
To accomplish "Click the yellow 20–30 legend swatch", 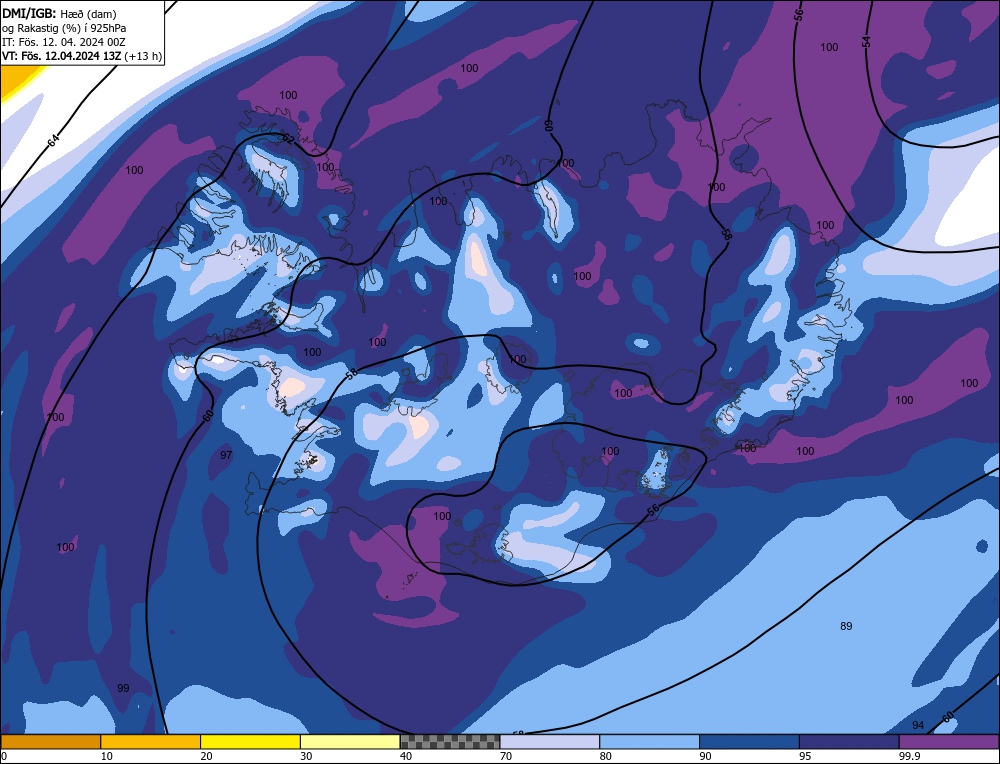I will (250, 742).
